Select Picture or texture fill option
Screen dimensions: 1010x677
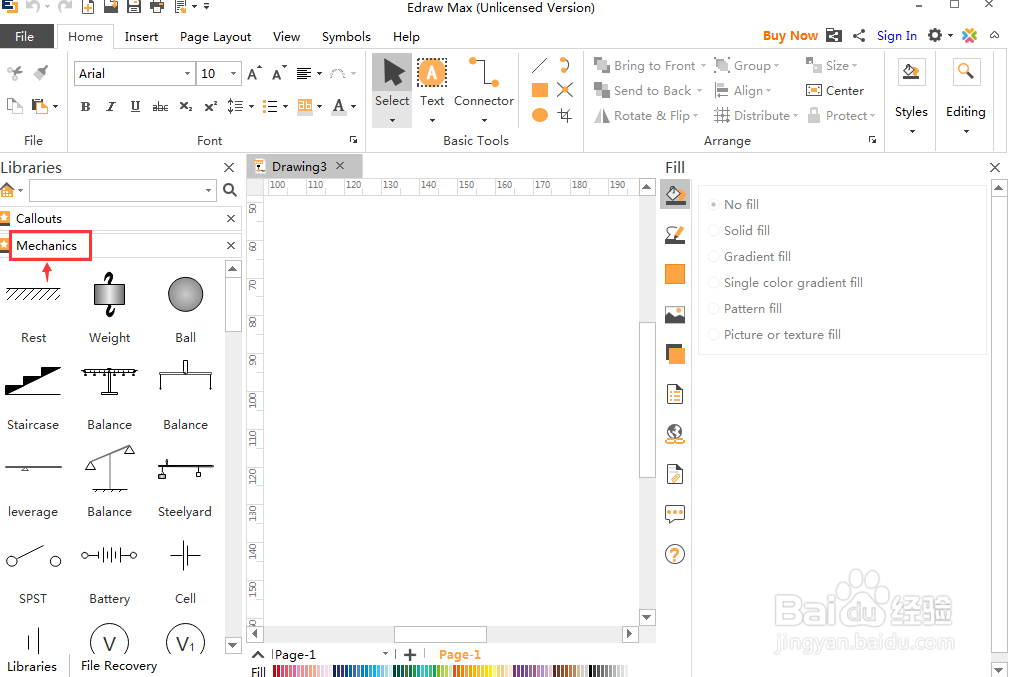[774, 334]
